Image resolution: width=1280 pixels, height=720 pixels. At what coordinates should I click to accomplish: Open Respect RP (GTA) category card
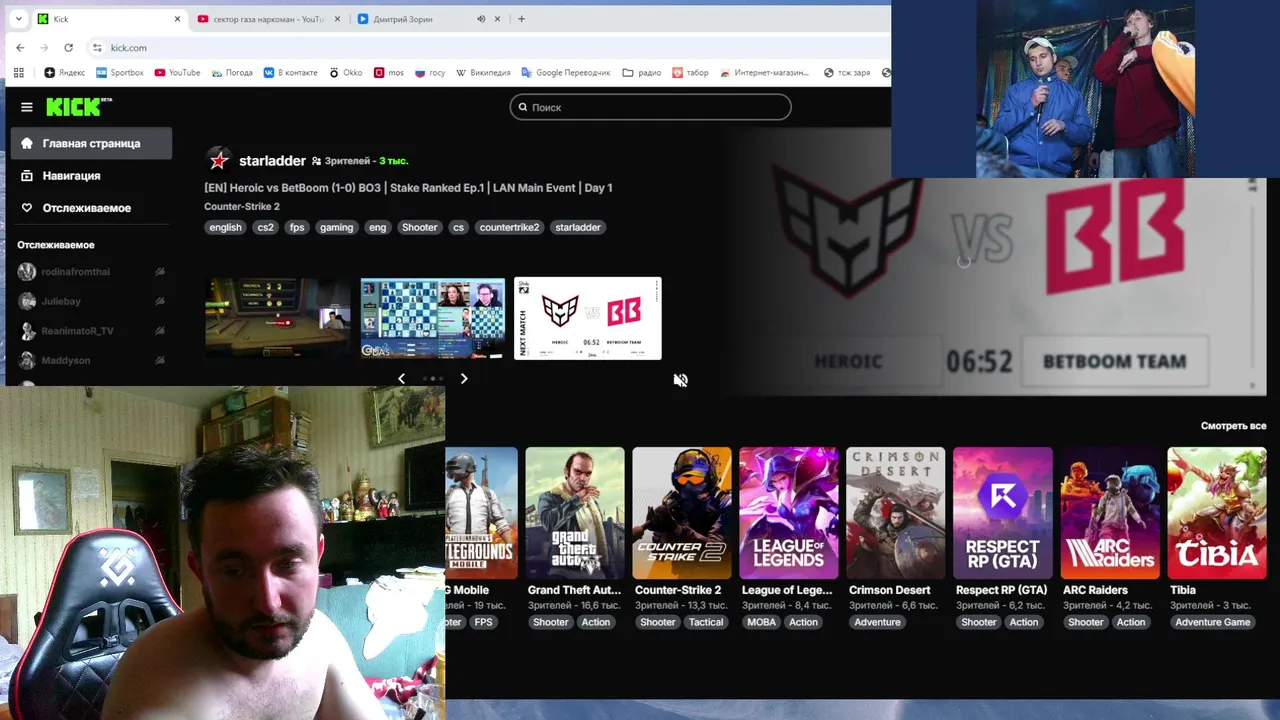click(1003, 512)
